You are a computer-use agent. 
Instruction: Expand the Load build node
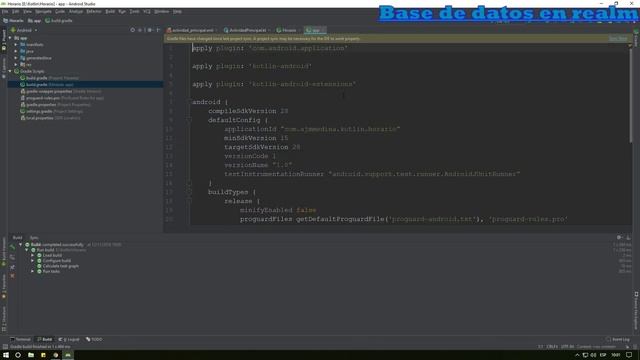pyautogui.click(x=33, y=256)
